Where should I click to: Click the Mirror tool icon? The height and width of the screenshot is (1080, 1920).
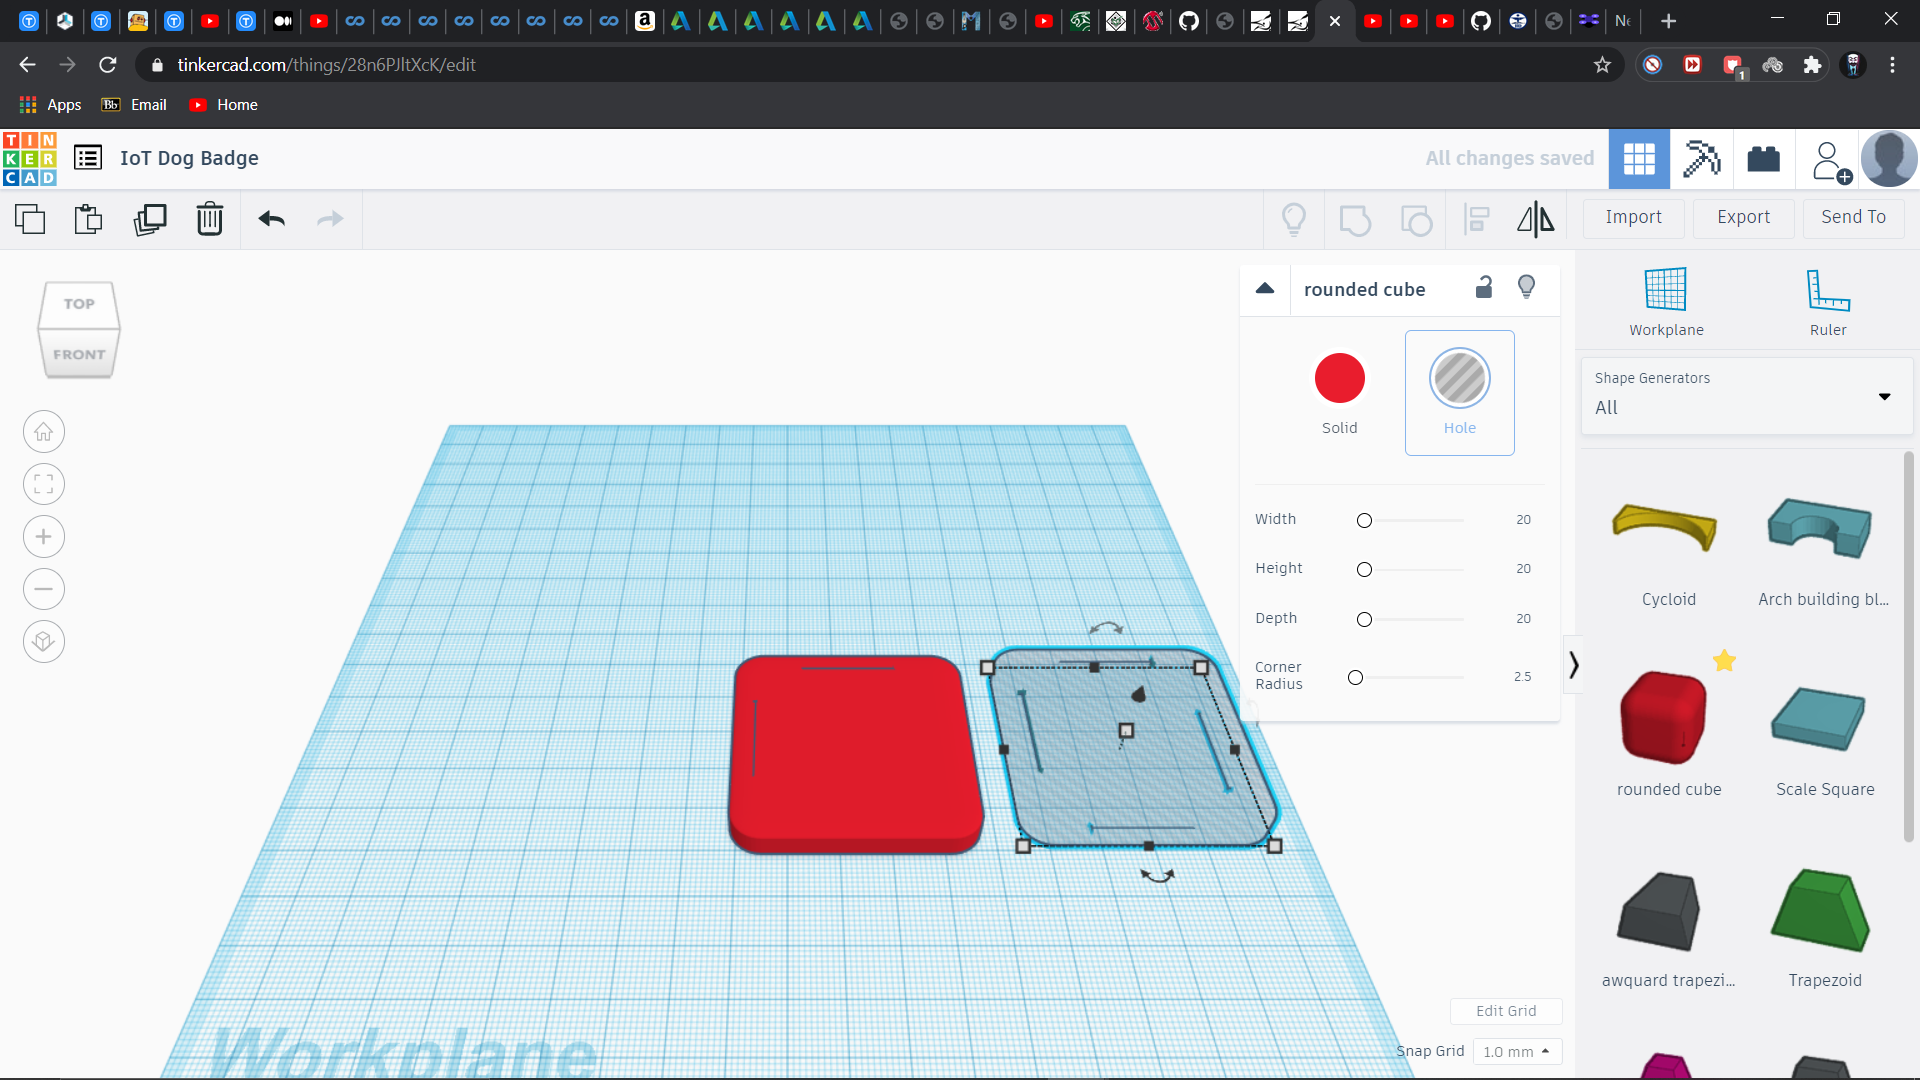click(1535, 219)
